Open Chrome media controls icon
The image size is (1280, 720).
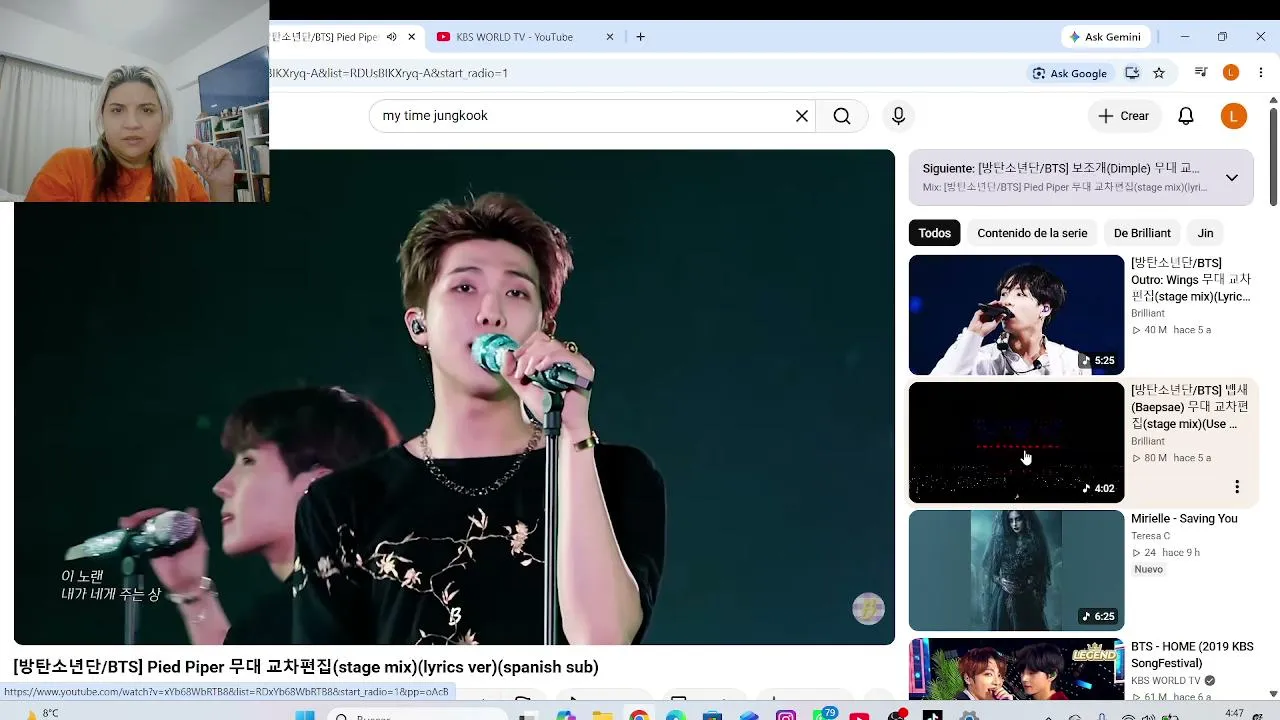tap(1201, 73)
